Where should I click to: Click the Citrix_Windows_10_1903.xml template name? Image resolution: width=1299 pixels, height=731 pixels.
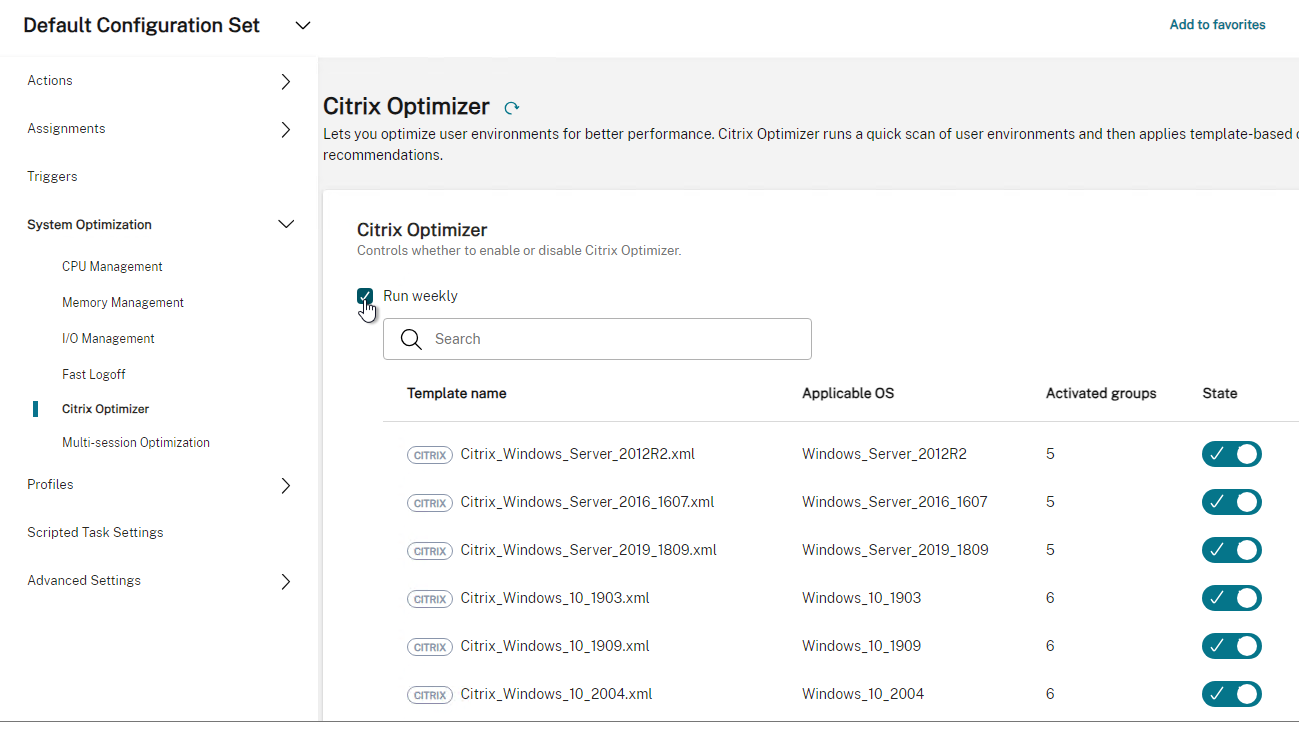[x=555, y=598]
